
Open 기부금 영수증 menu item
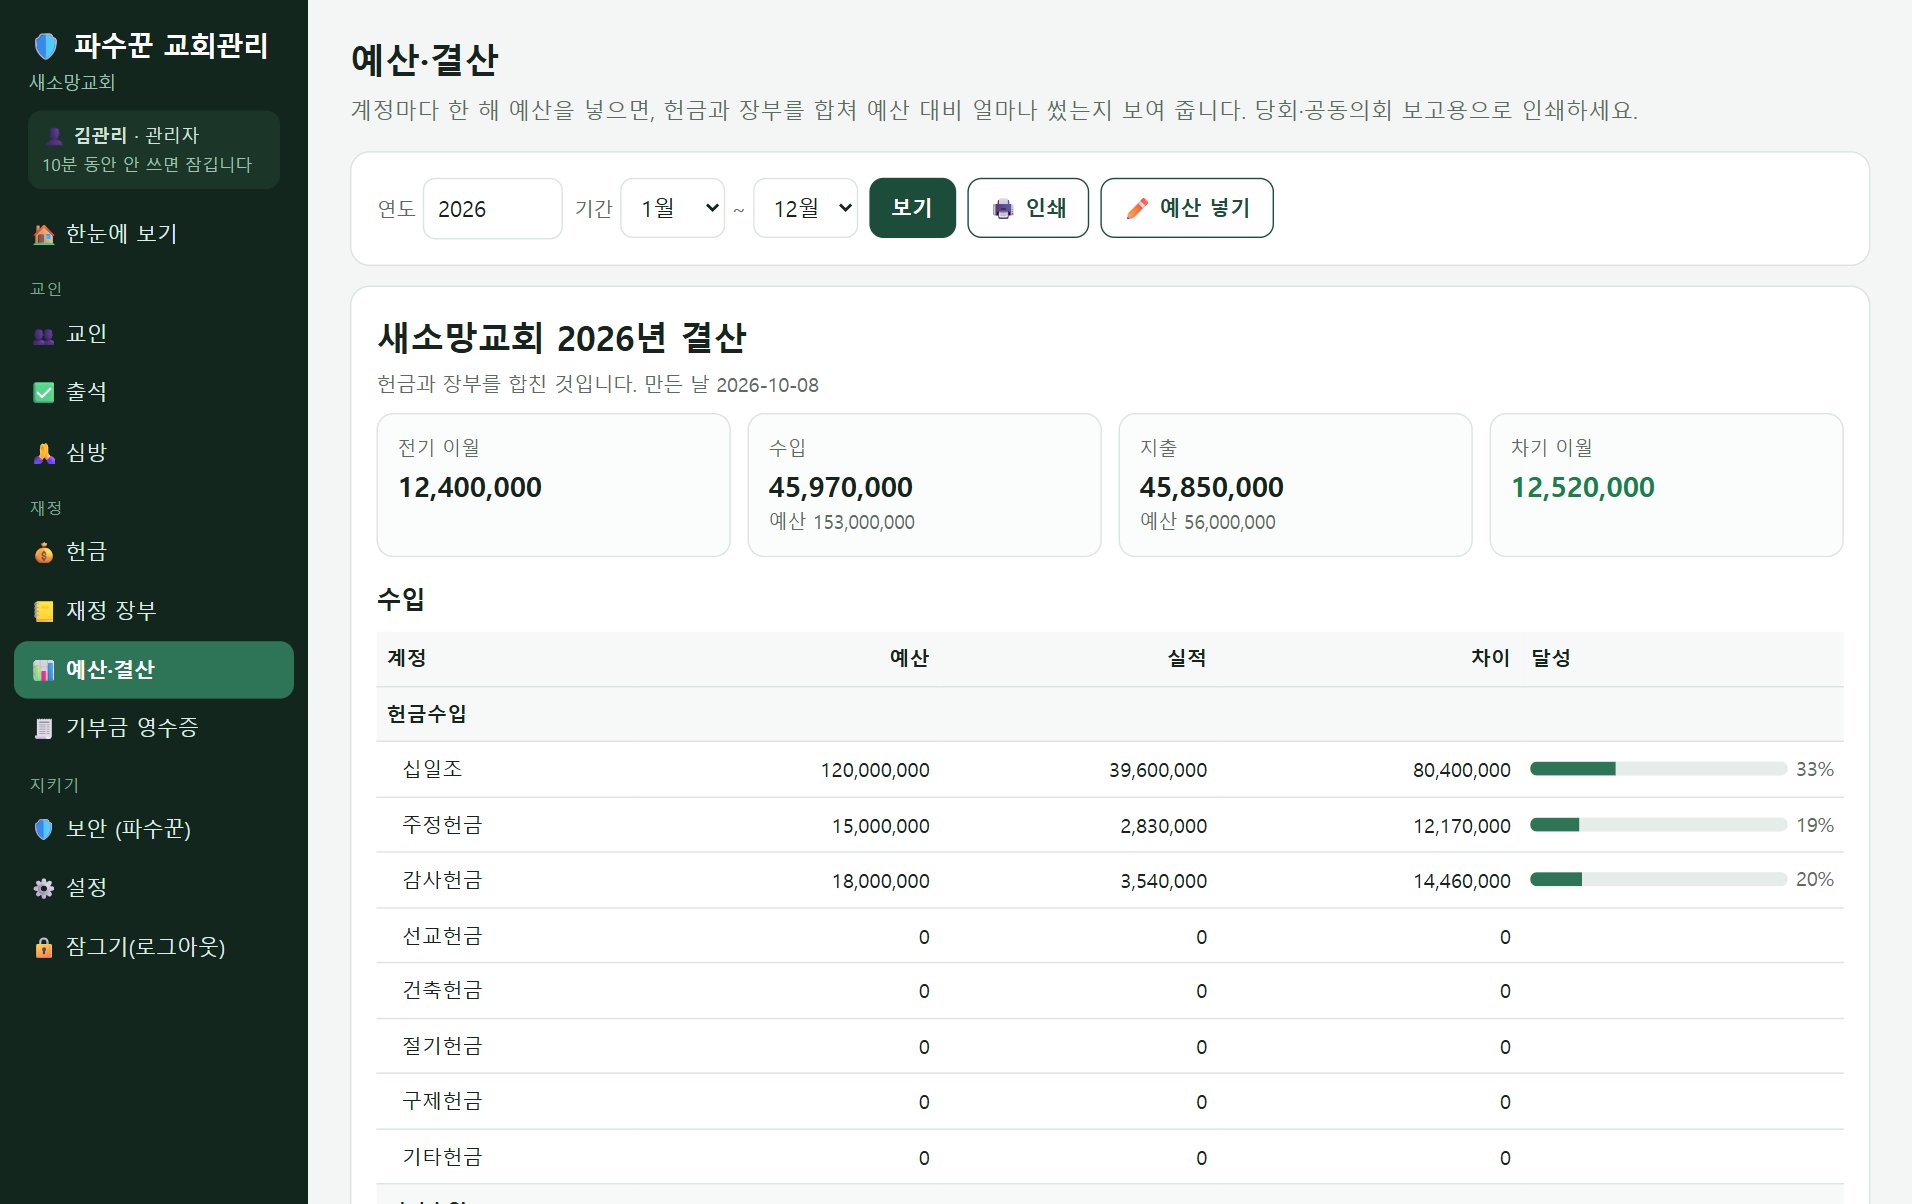point(154,728)
